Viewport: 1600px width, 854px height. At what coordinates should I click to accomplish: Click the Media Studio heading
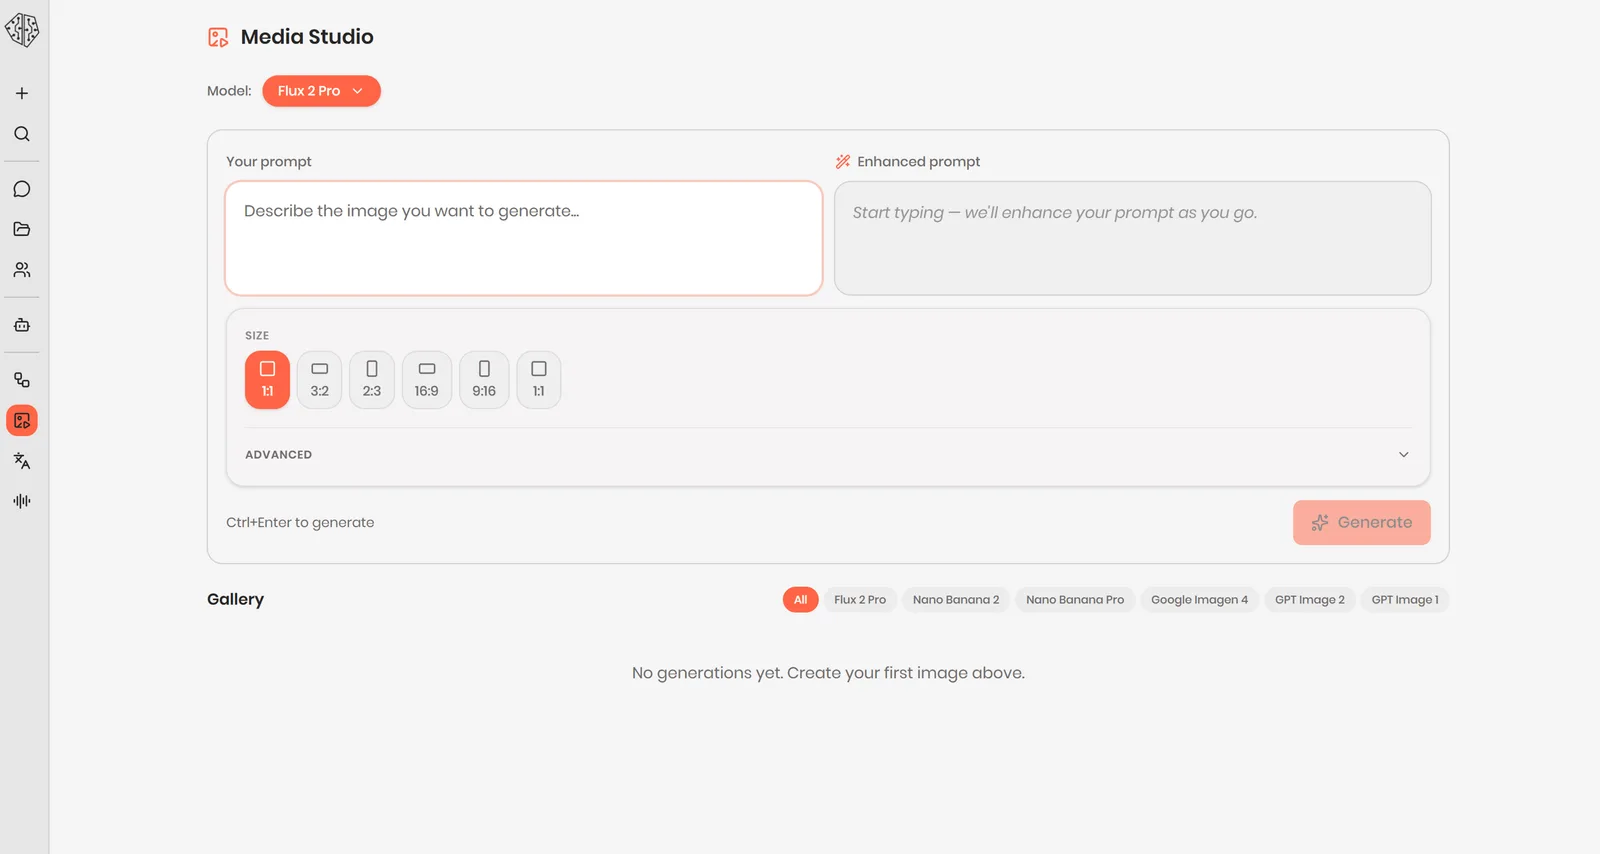pos(307,37)
